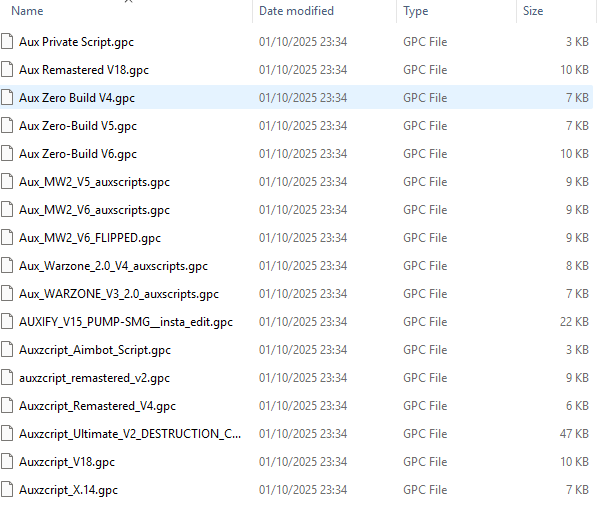This screenshot has height=517, width=611.
Task: Click file icon of Aux_MW2_V6_FLIPPED.gpc
Action: pos(7,238)
